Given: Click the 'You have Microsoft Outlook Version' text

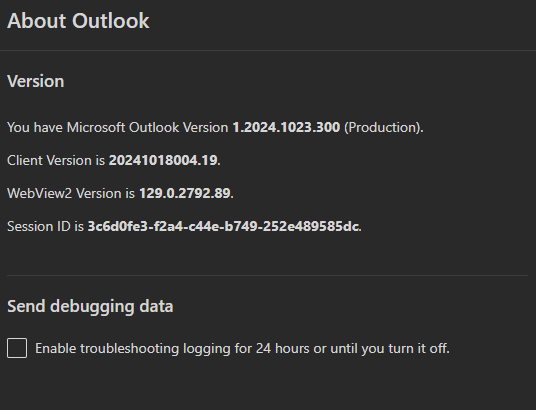Looking at the screenshot, I should pos(118,127).
